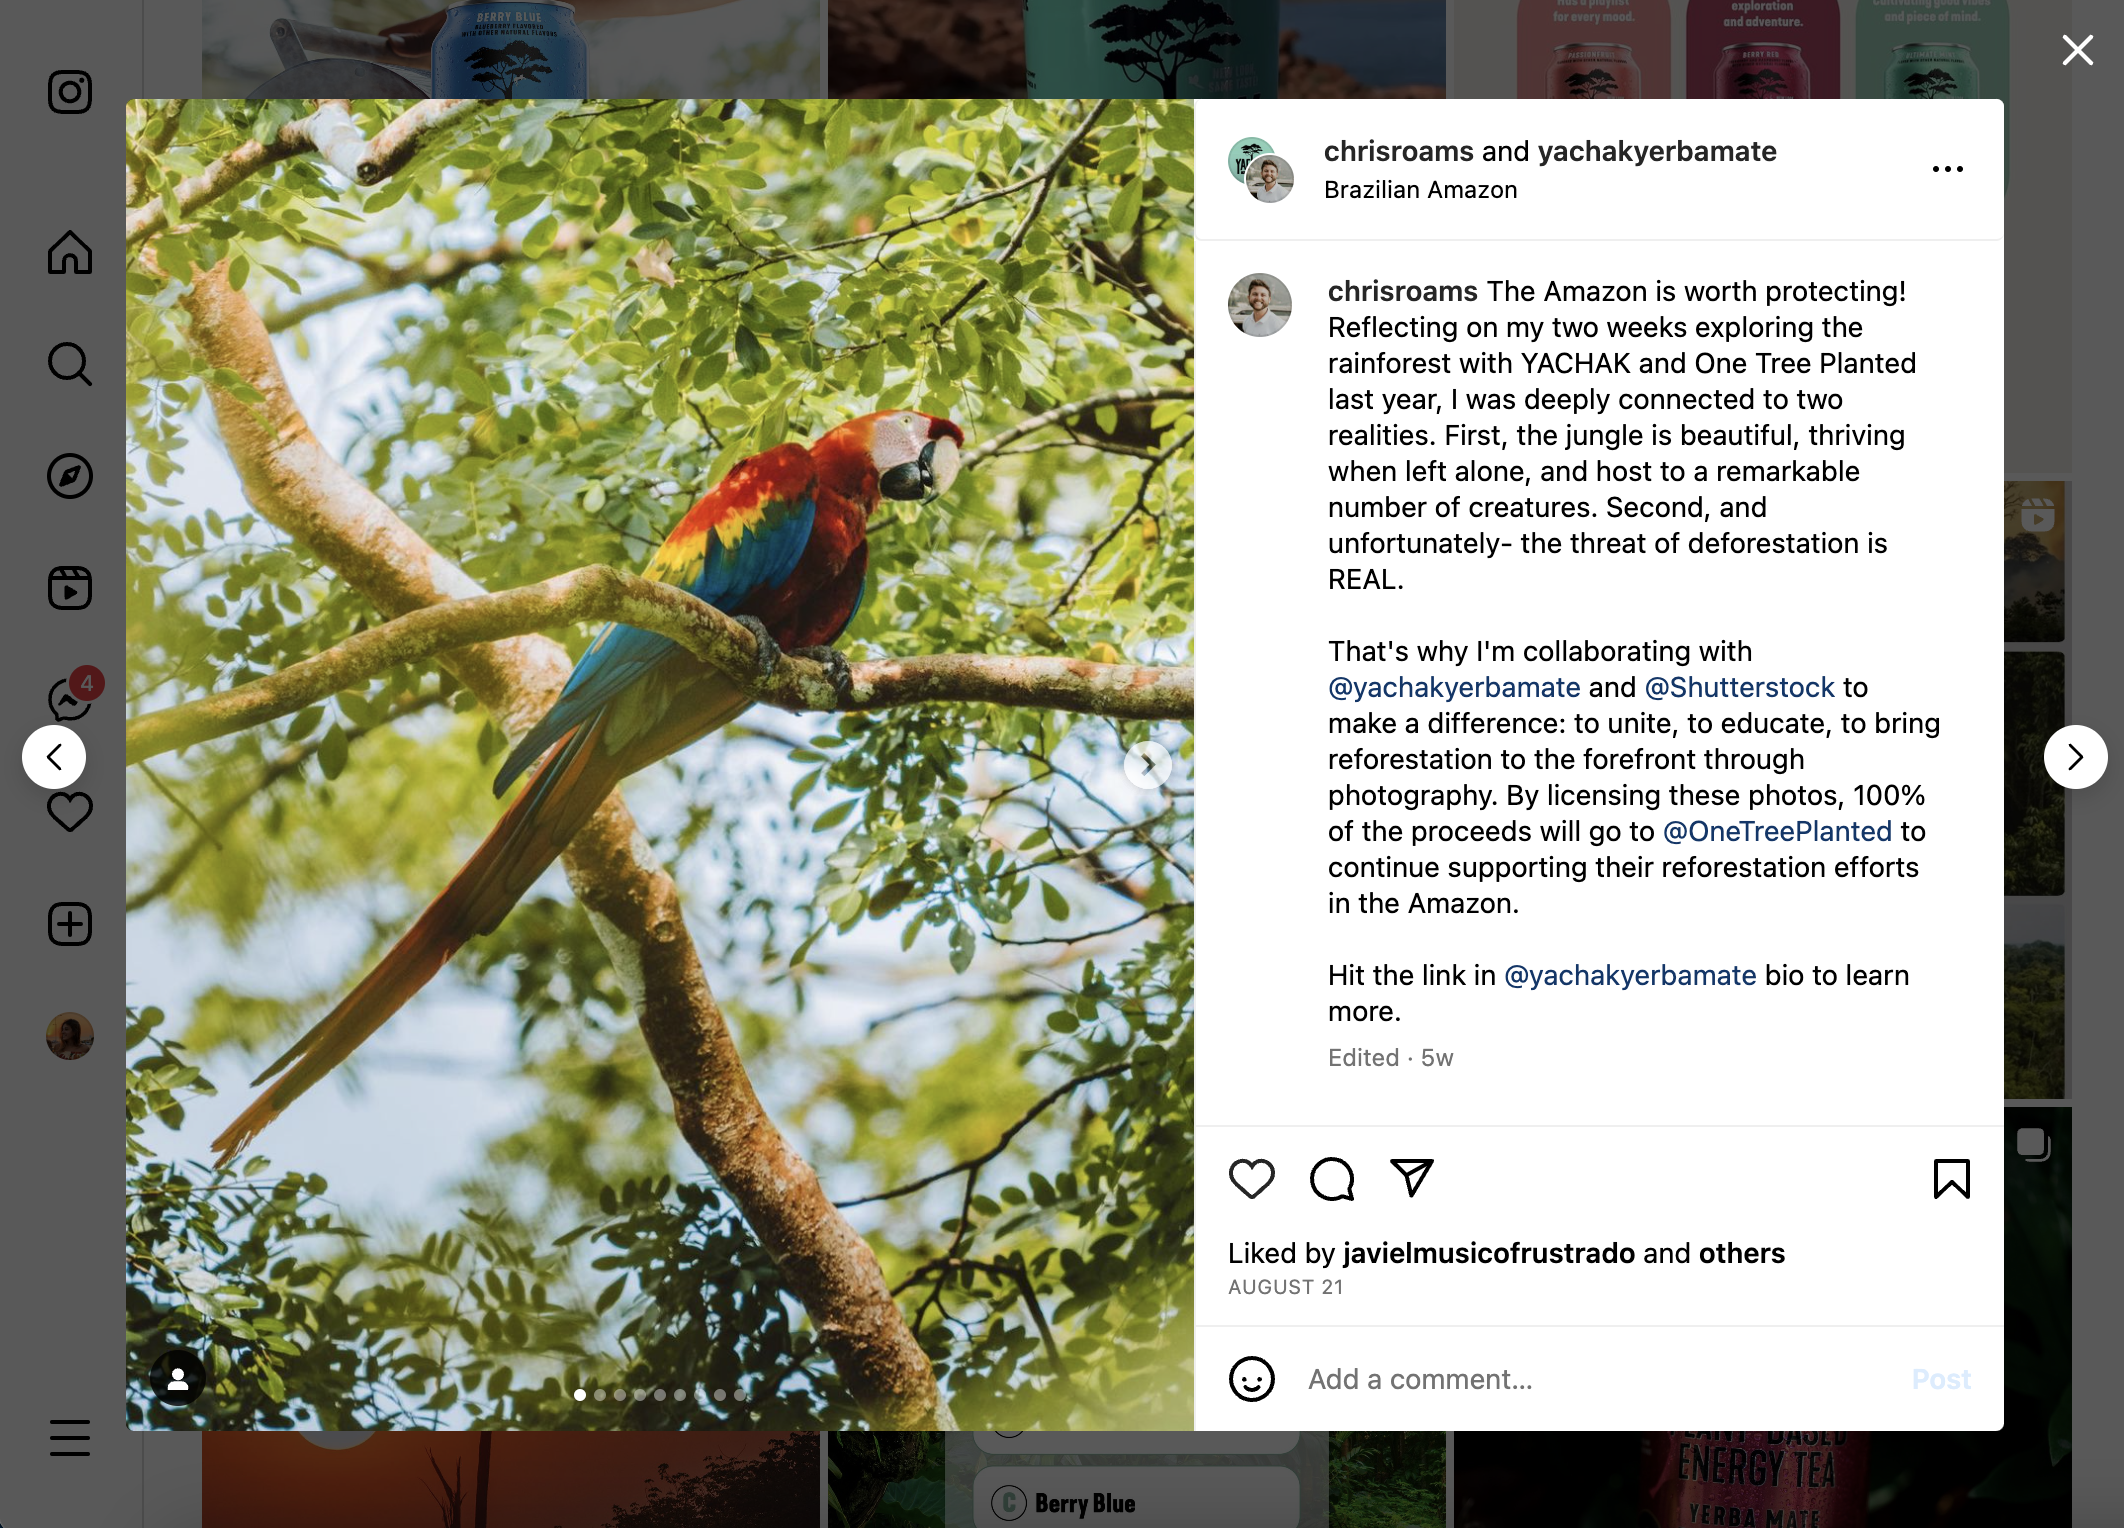Open the emoji picker in comment box
The image size is (2124, 1528).
tap(1251, 1380)
